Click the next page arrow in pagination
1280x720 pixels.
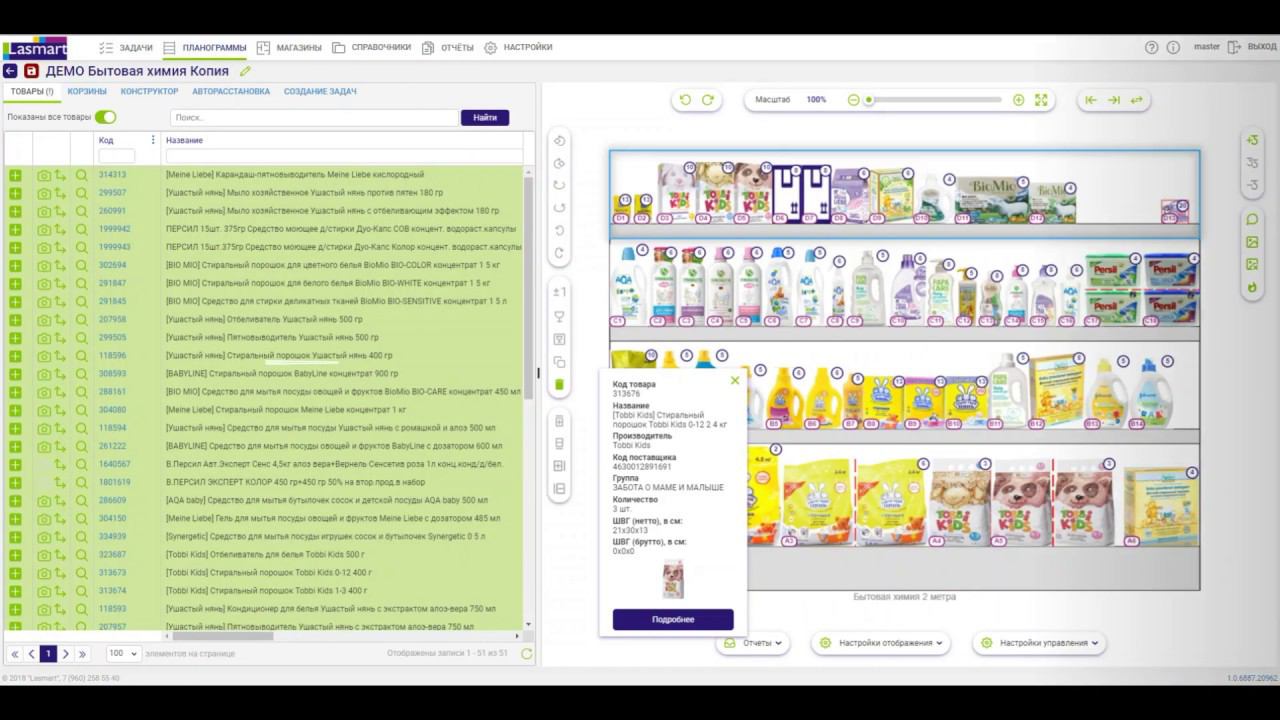pyautogui.click(x=66, y=653)
